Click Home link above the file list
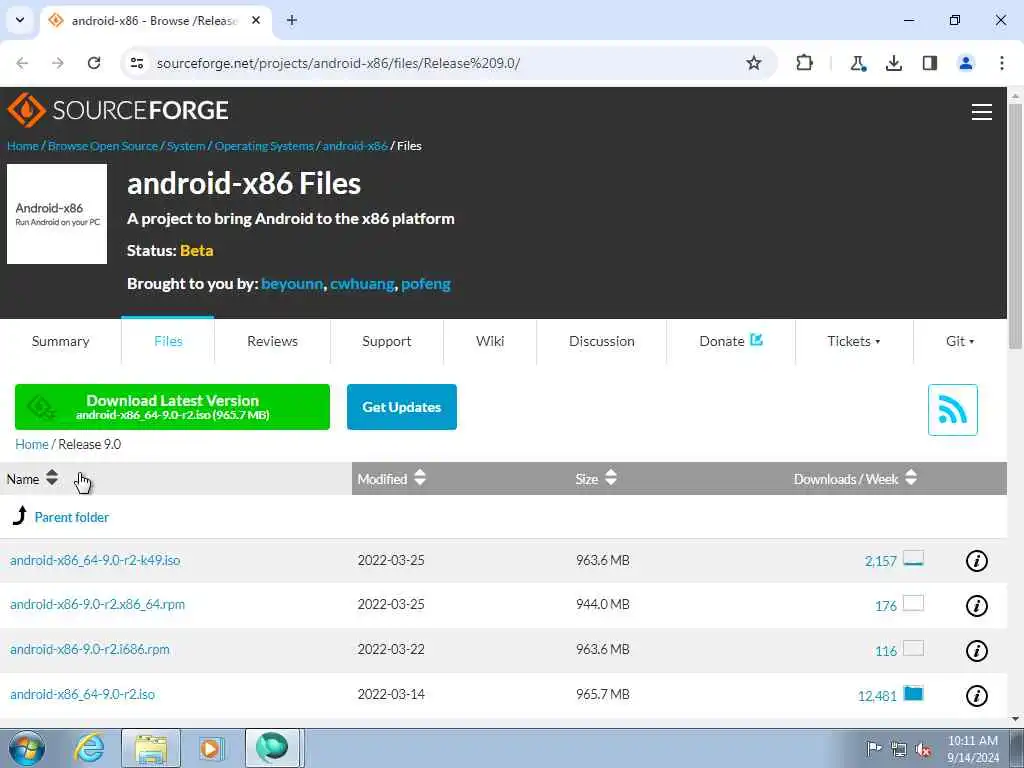The image size is (1024, 768). pos(31,444)
